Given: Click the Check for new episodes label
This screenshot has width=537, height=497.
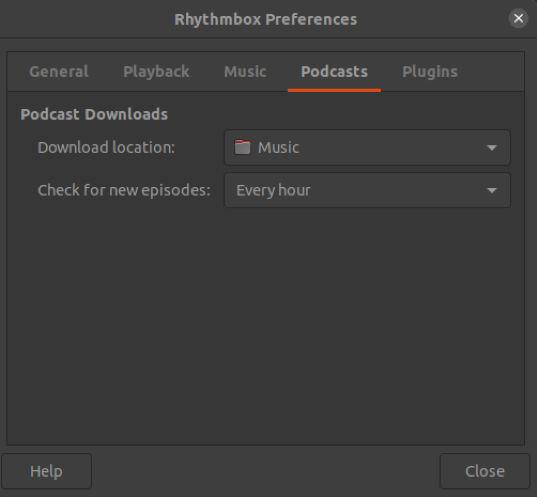Looking at the screenshot, I should tap(124, 190).
